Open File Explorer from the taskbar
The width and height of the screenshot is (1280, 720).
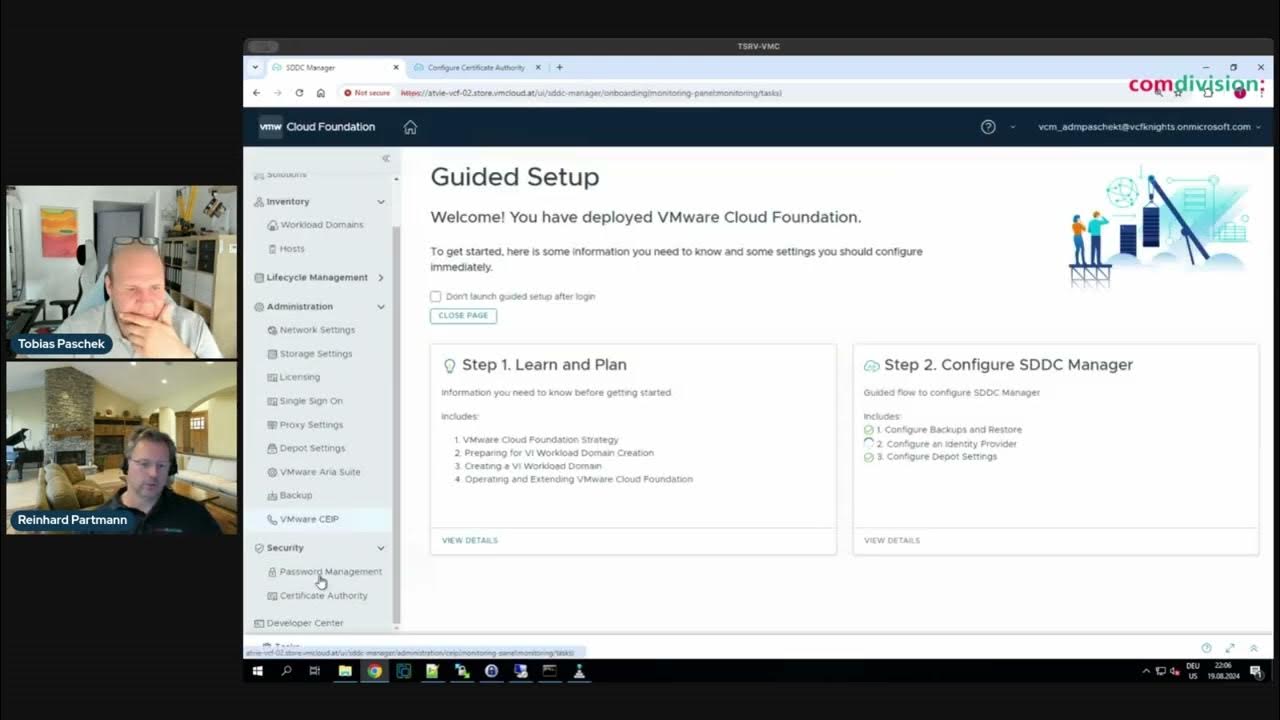(x=345, y=671)
